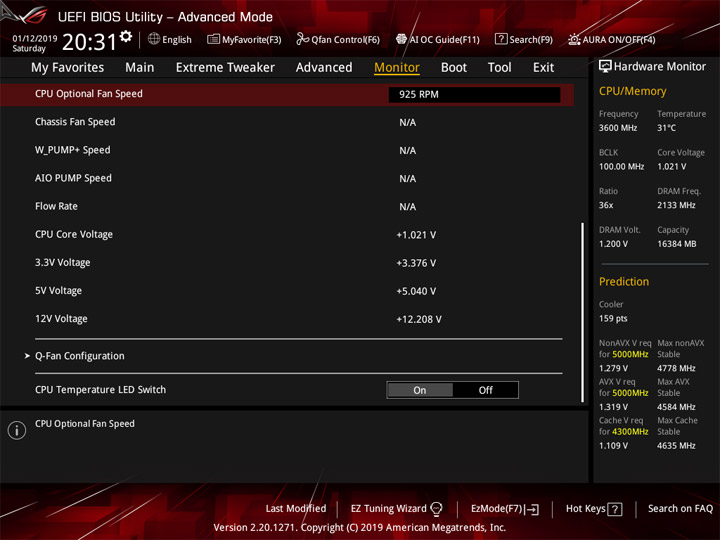Image resolution: width=720 pixels, height=540 pixels.
Task: Click the EZ Tuning Wizard bulb icon
Action: pyautogui.click(x=436, y=508)
